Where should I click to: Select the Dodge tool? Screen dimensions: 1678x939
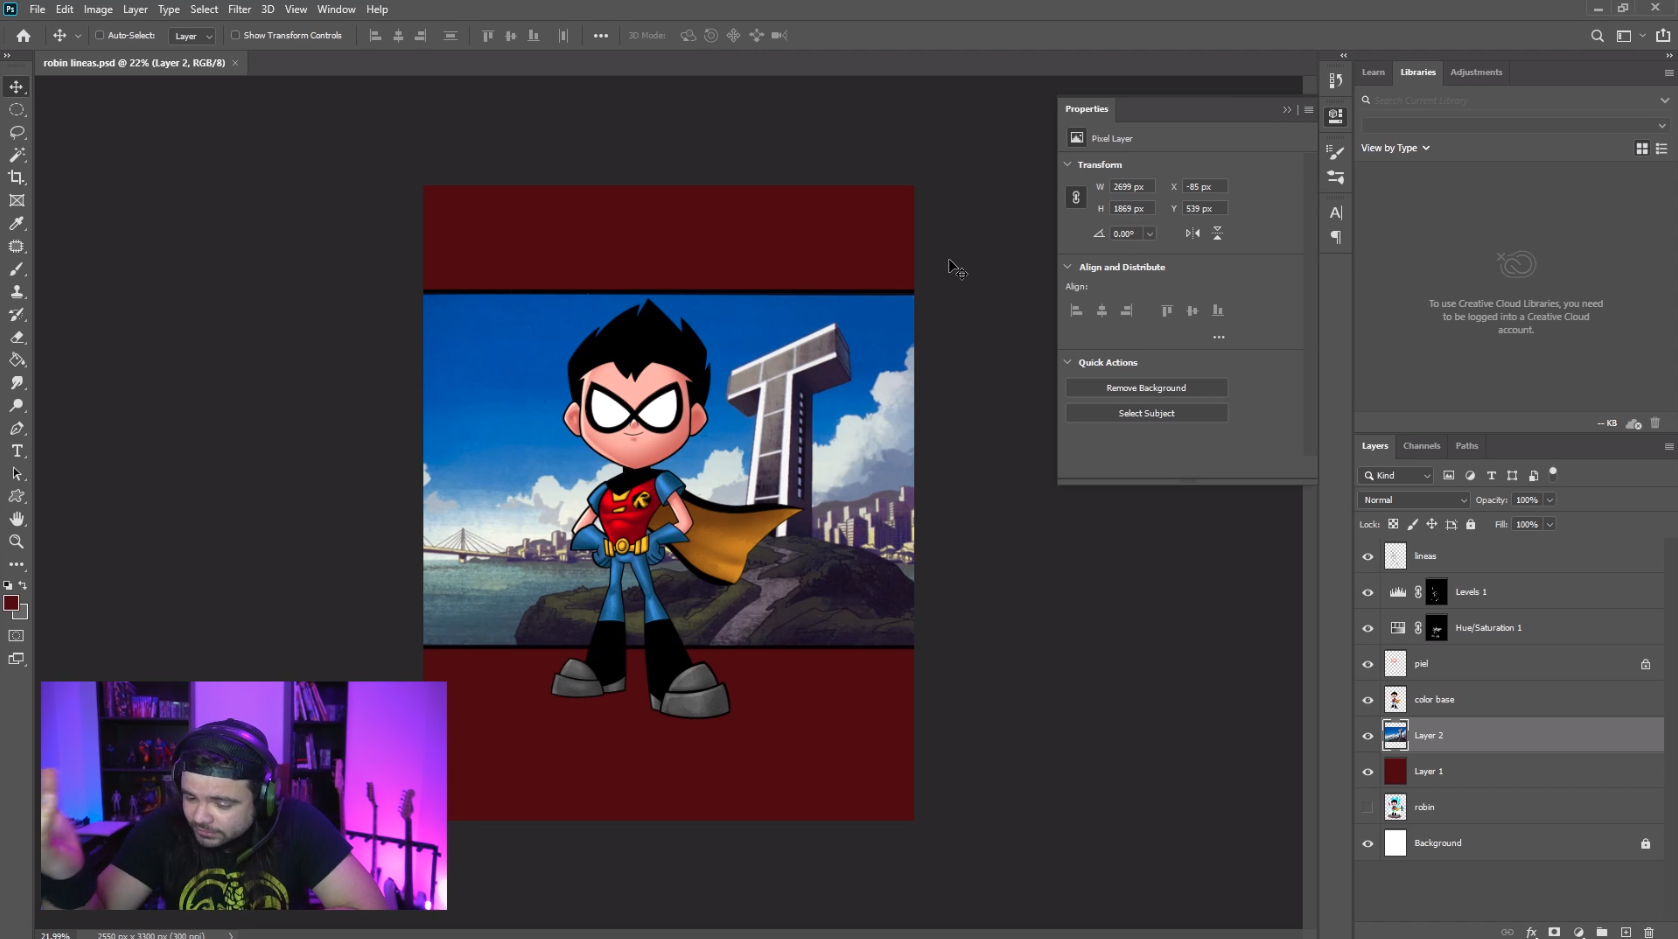pyautogui.click(x=17, y=406)
